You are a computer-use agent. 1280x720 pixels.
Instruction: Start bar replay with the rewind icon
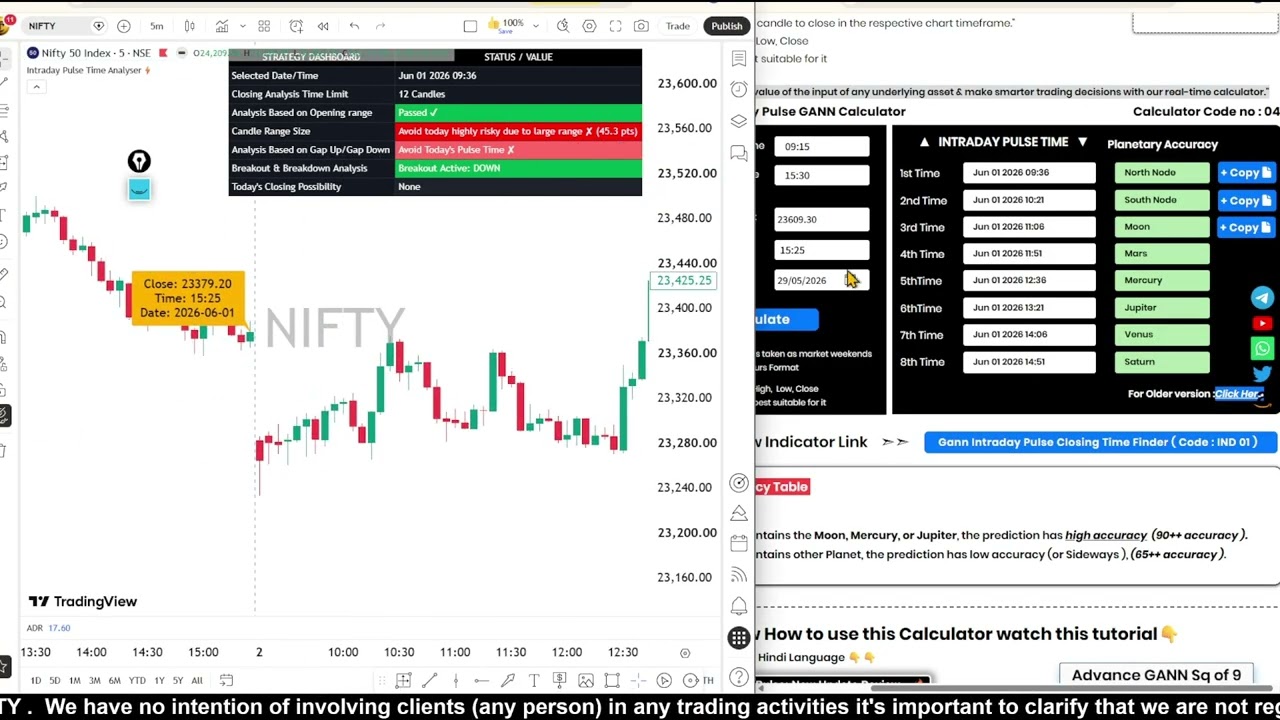pos(323,26)
